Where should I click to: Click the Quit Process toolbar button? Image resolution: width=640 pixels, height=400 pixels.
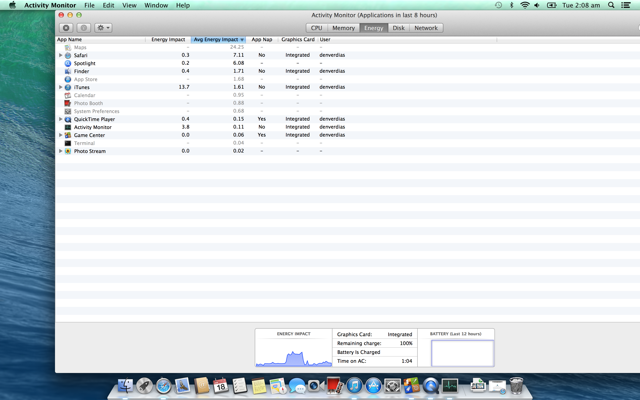tap(66, 28)
